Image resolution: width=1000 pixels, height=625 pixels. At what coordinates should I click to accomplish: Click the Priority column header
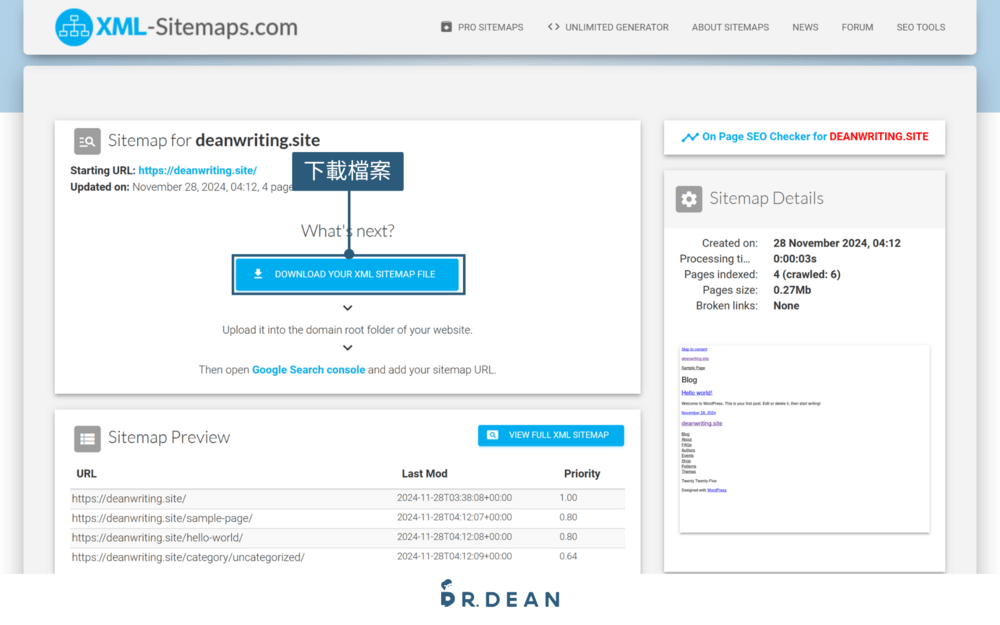point(582,474)
